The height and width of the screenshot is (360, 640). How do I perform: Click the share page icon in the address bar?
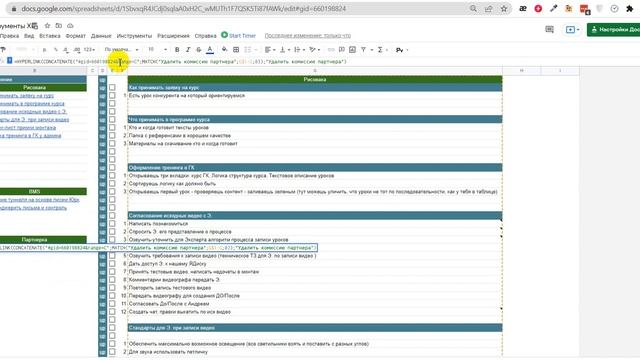tap(489, 9)
